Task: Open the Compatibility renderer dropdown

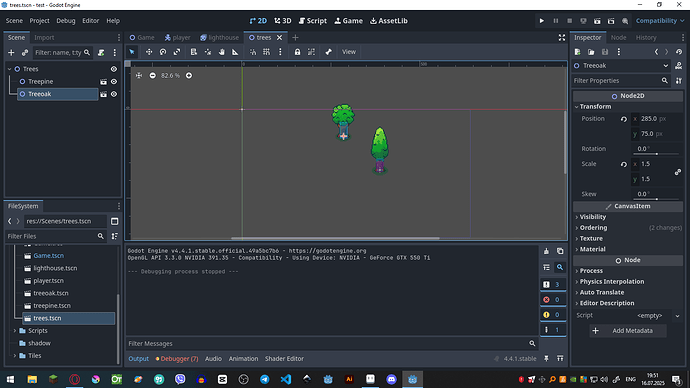Action: click(x=660, y=21)
